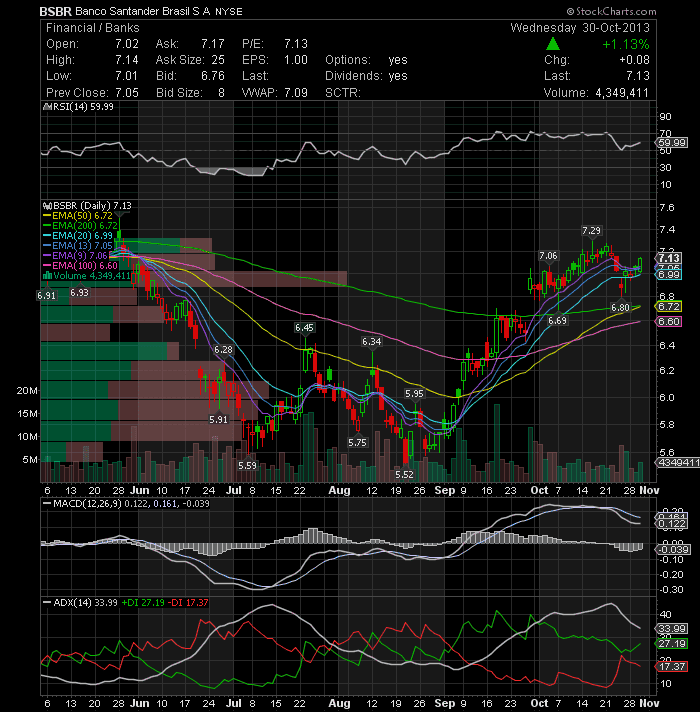Click the 6.69 price annotation
Image resolution: width=700 pixels, height=712 pixels.
pos(557,321)
